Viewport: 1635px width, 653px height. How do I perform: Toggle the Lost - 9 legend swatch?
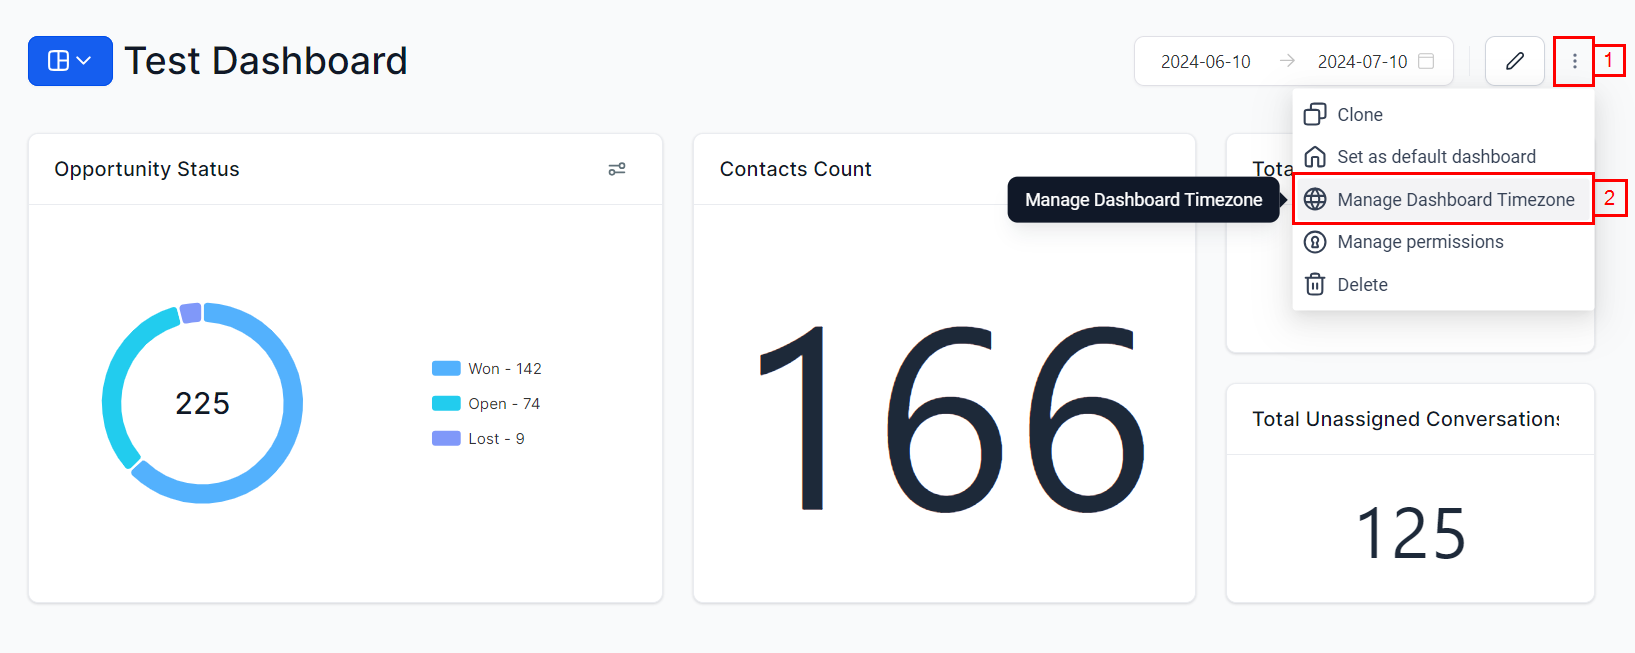[446, 439]
